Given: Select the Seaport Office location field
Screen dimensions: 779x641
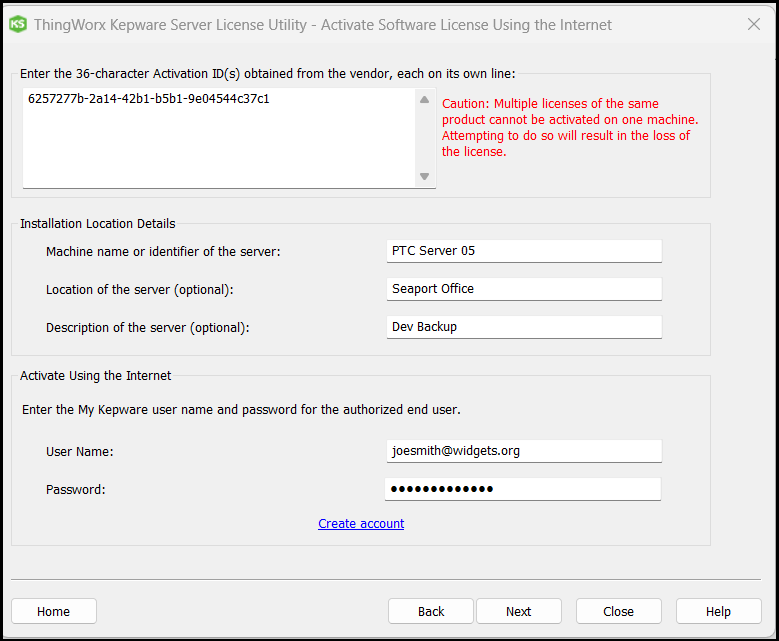Looking at the screenshot, I should 524,289.
